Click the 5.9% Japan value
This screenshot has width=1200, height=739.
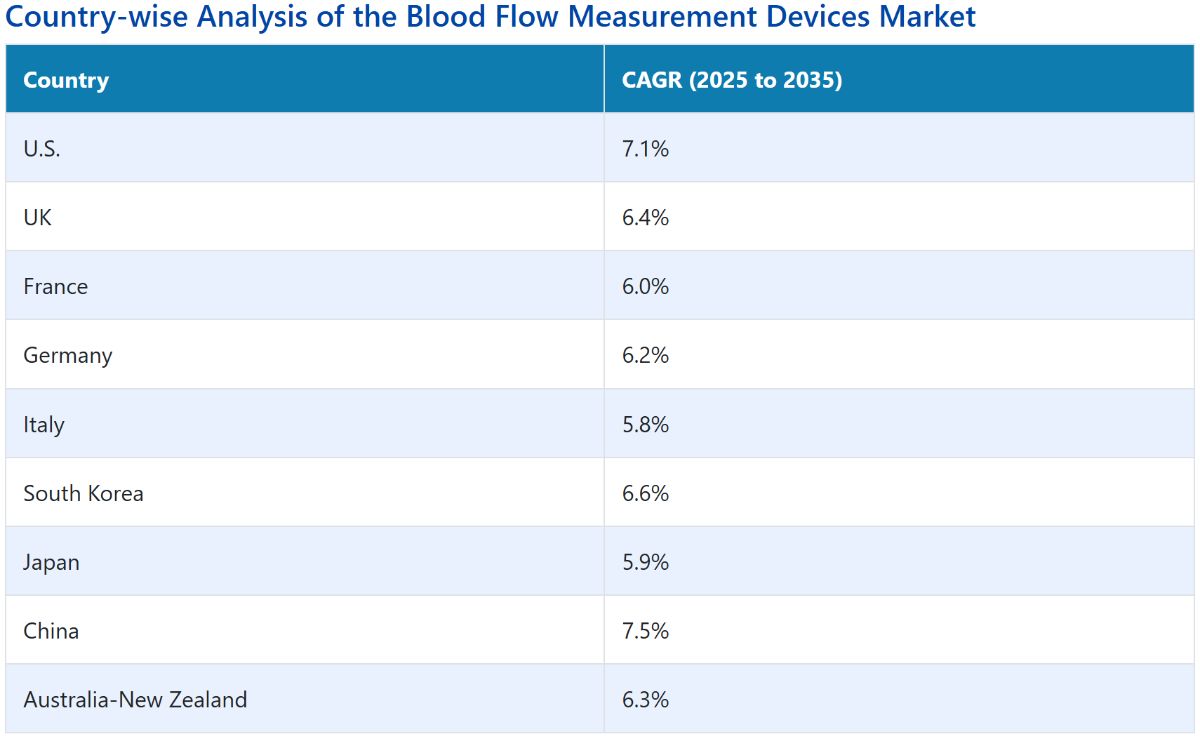645,562
